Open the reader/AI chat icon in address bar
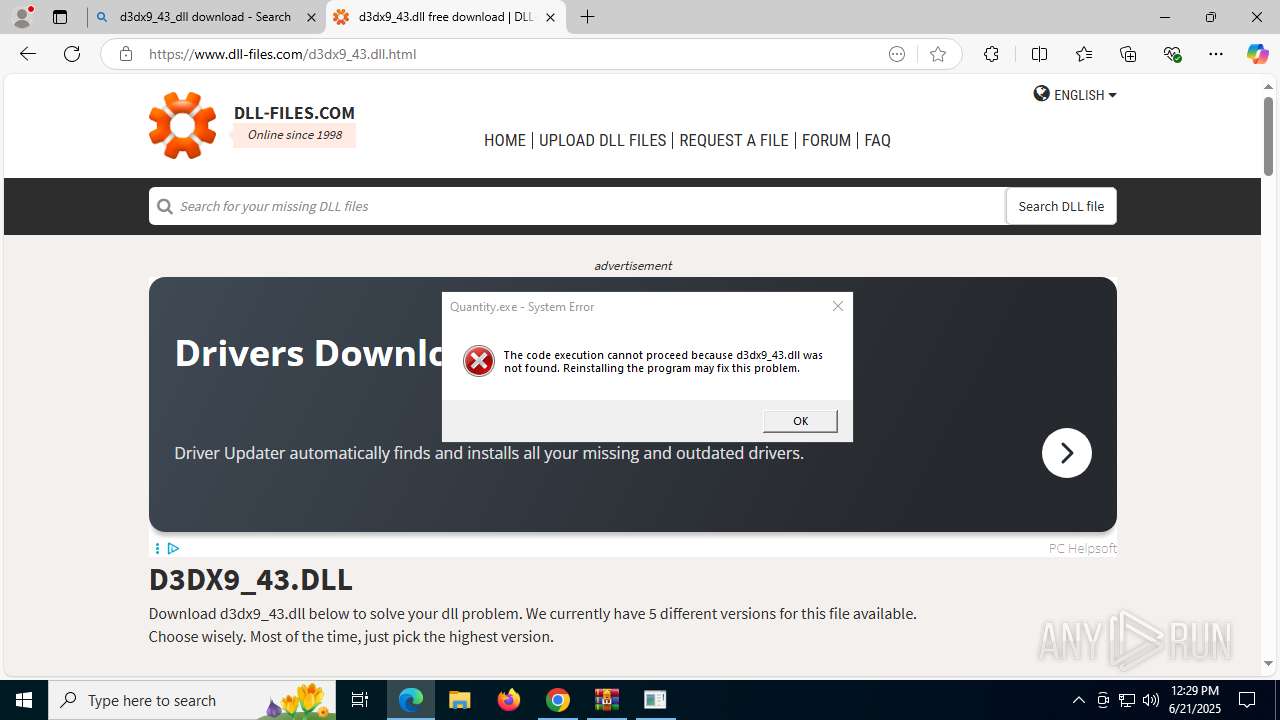The width and height of the screenshot is (1280, 720). click(897, 54)
